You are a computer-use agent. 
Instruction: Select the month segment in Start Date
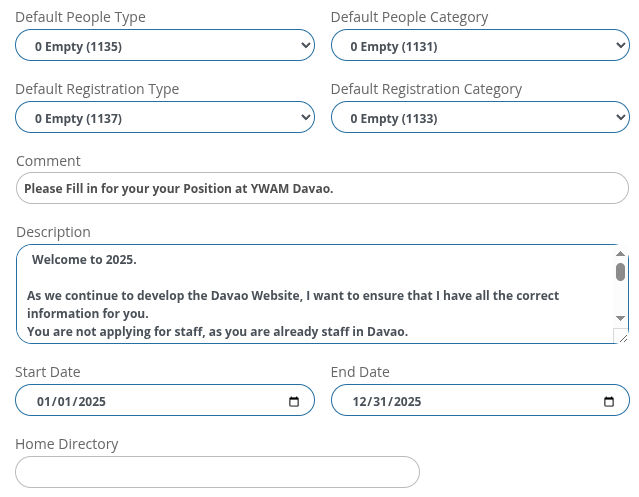coord(44,402)
